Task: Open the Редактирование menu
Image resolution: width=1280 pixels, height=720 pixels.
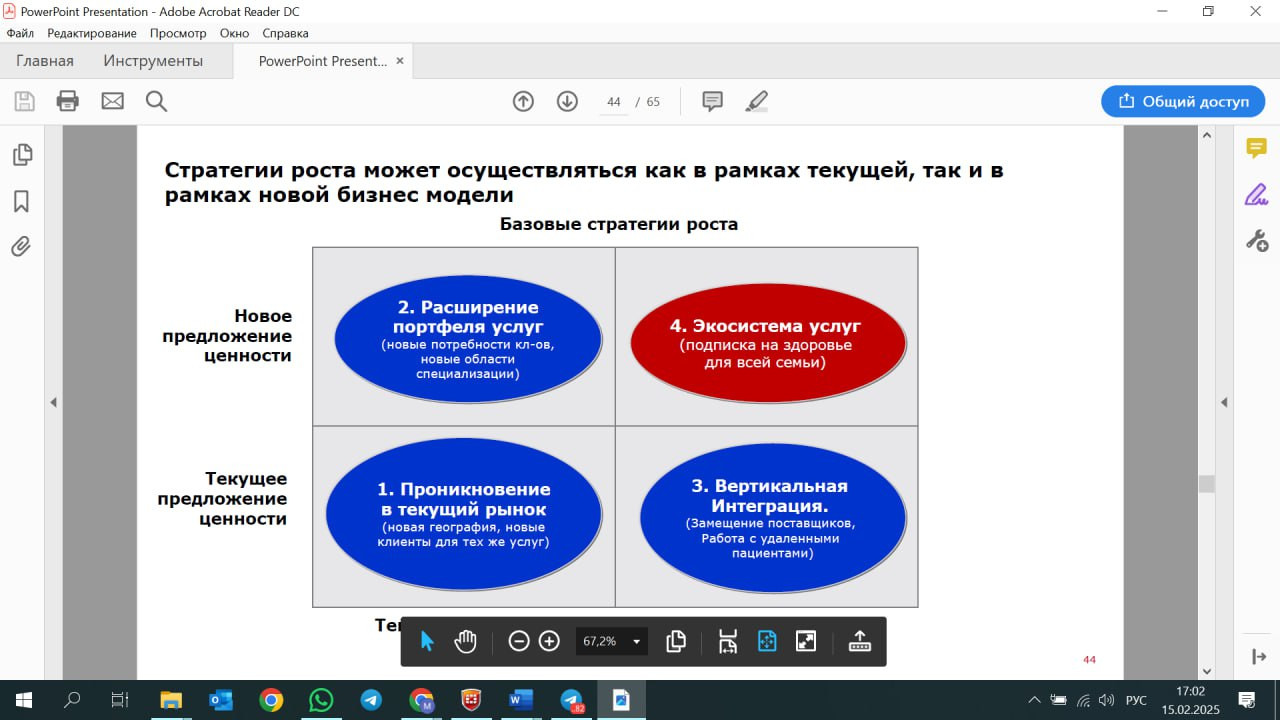Action: (x=92, y=33)
